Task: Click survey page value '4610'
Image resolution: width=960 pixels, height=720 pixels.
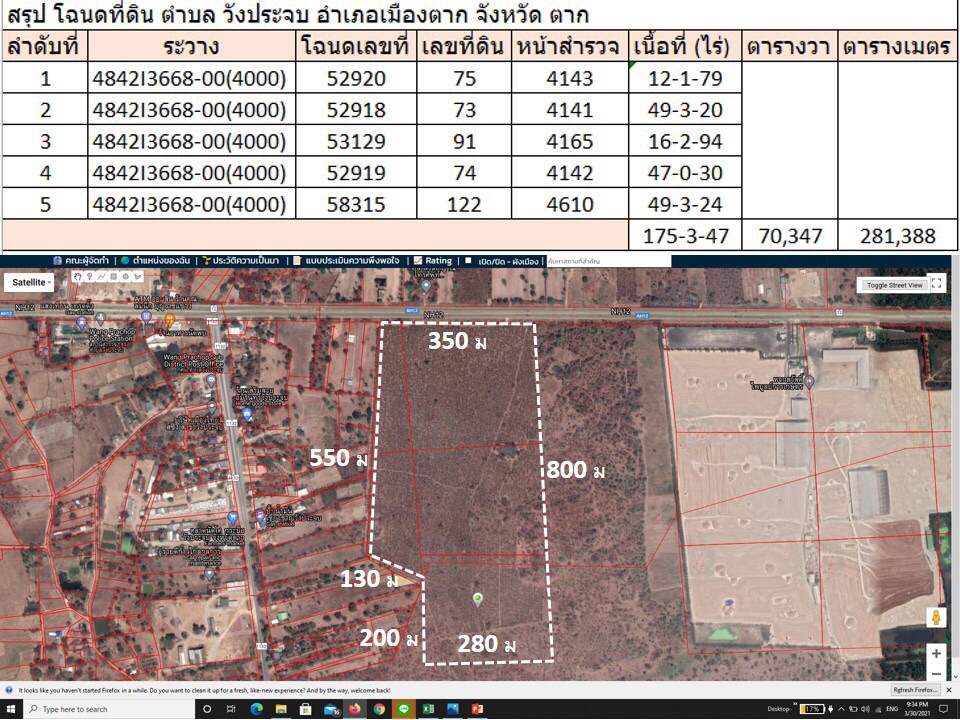Action: tap(570, 204)
